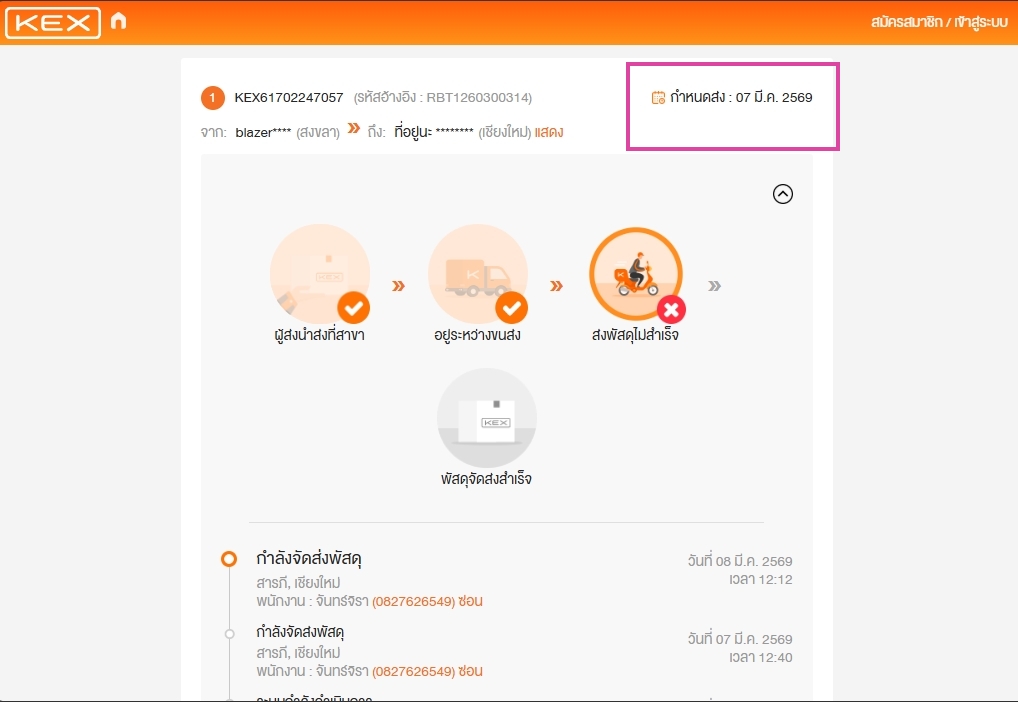Viewport: 1018px width, 702px height.
Task: Collapse tracking details with circled chevron
Action: click(x=782, y=194)
